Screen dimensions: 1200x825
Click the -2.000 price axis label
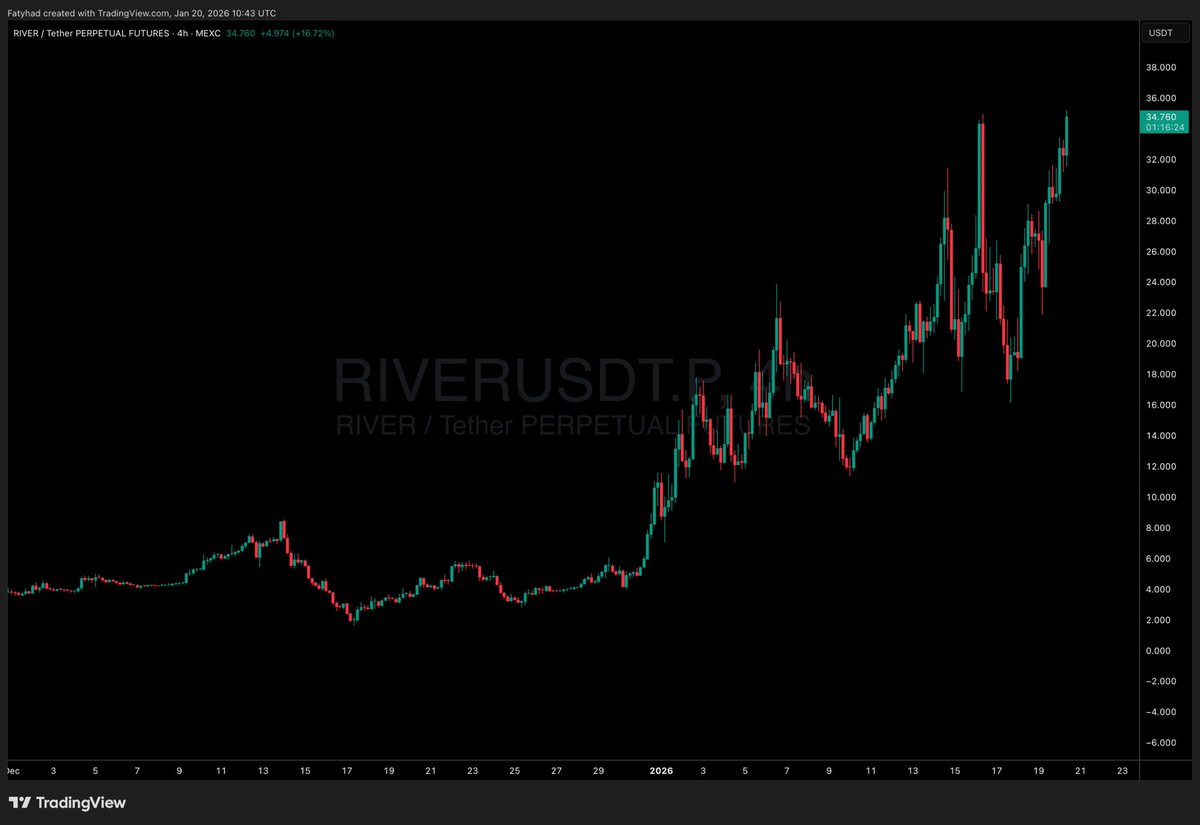point(1162,681)
